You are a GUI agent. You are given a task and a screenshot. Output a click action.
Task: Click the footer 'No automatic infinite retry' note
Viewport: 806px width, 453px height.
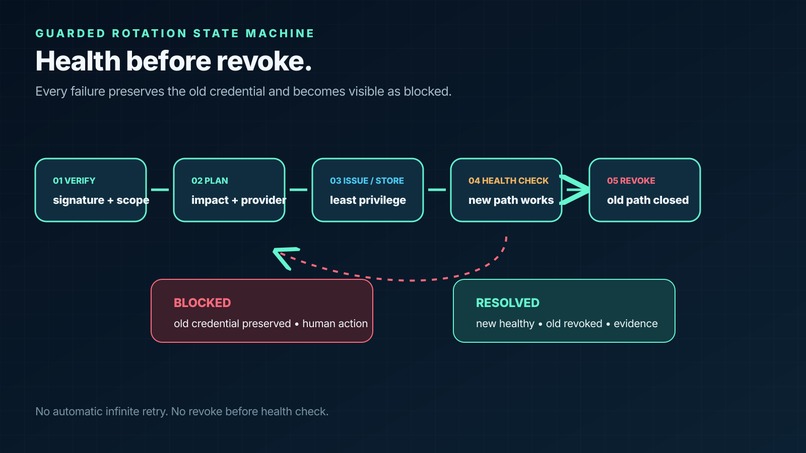pos(181,411)
